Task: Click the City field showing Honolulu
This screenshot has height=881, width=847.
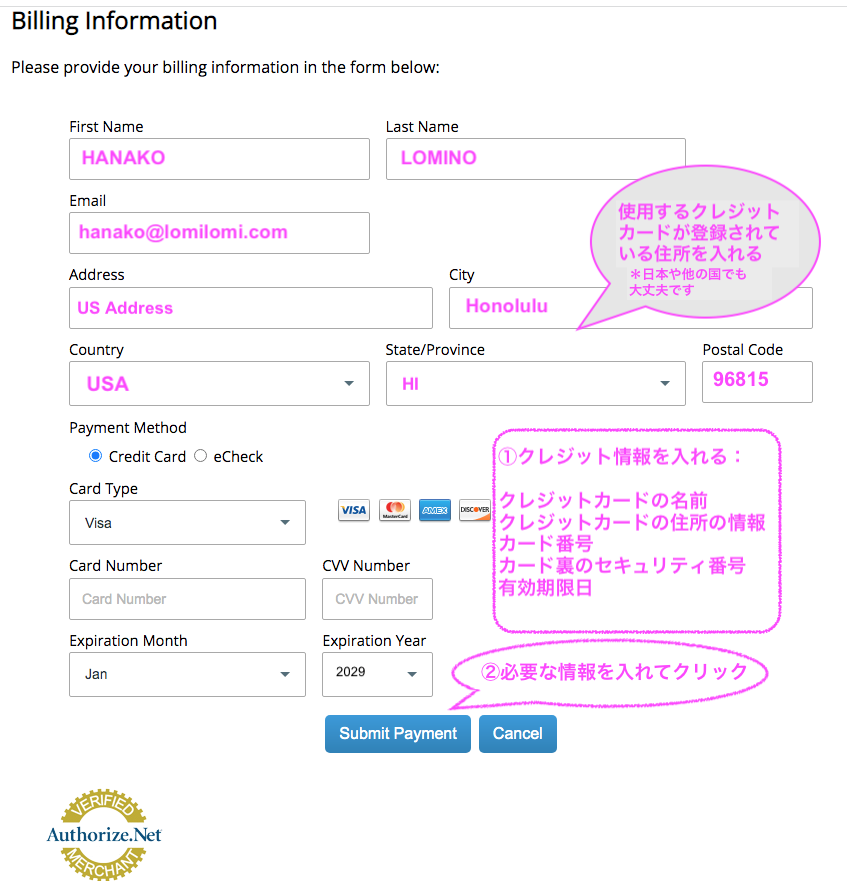Action: [631, 308]
